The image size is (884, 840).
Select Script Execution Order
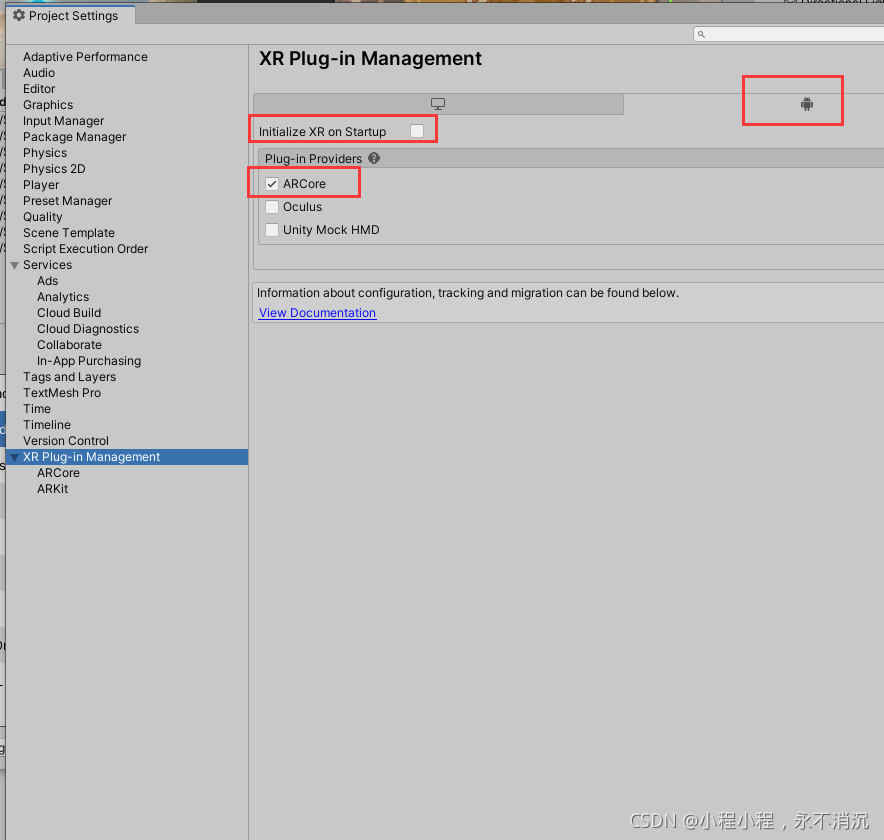click(x=85, y=249)
